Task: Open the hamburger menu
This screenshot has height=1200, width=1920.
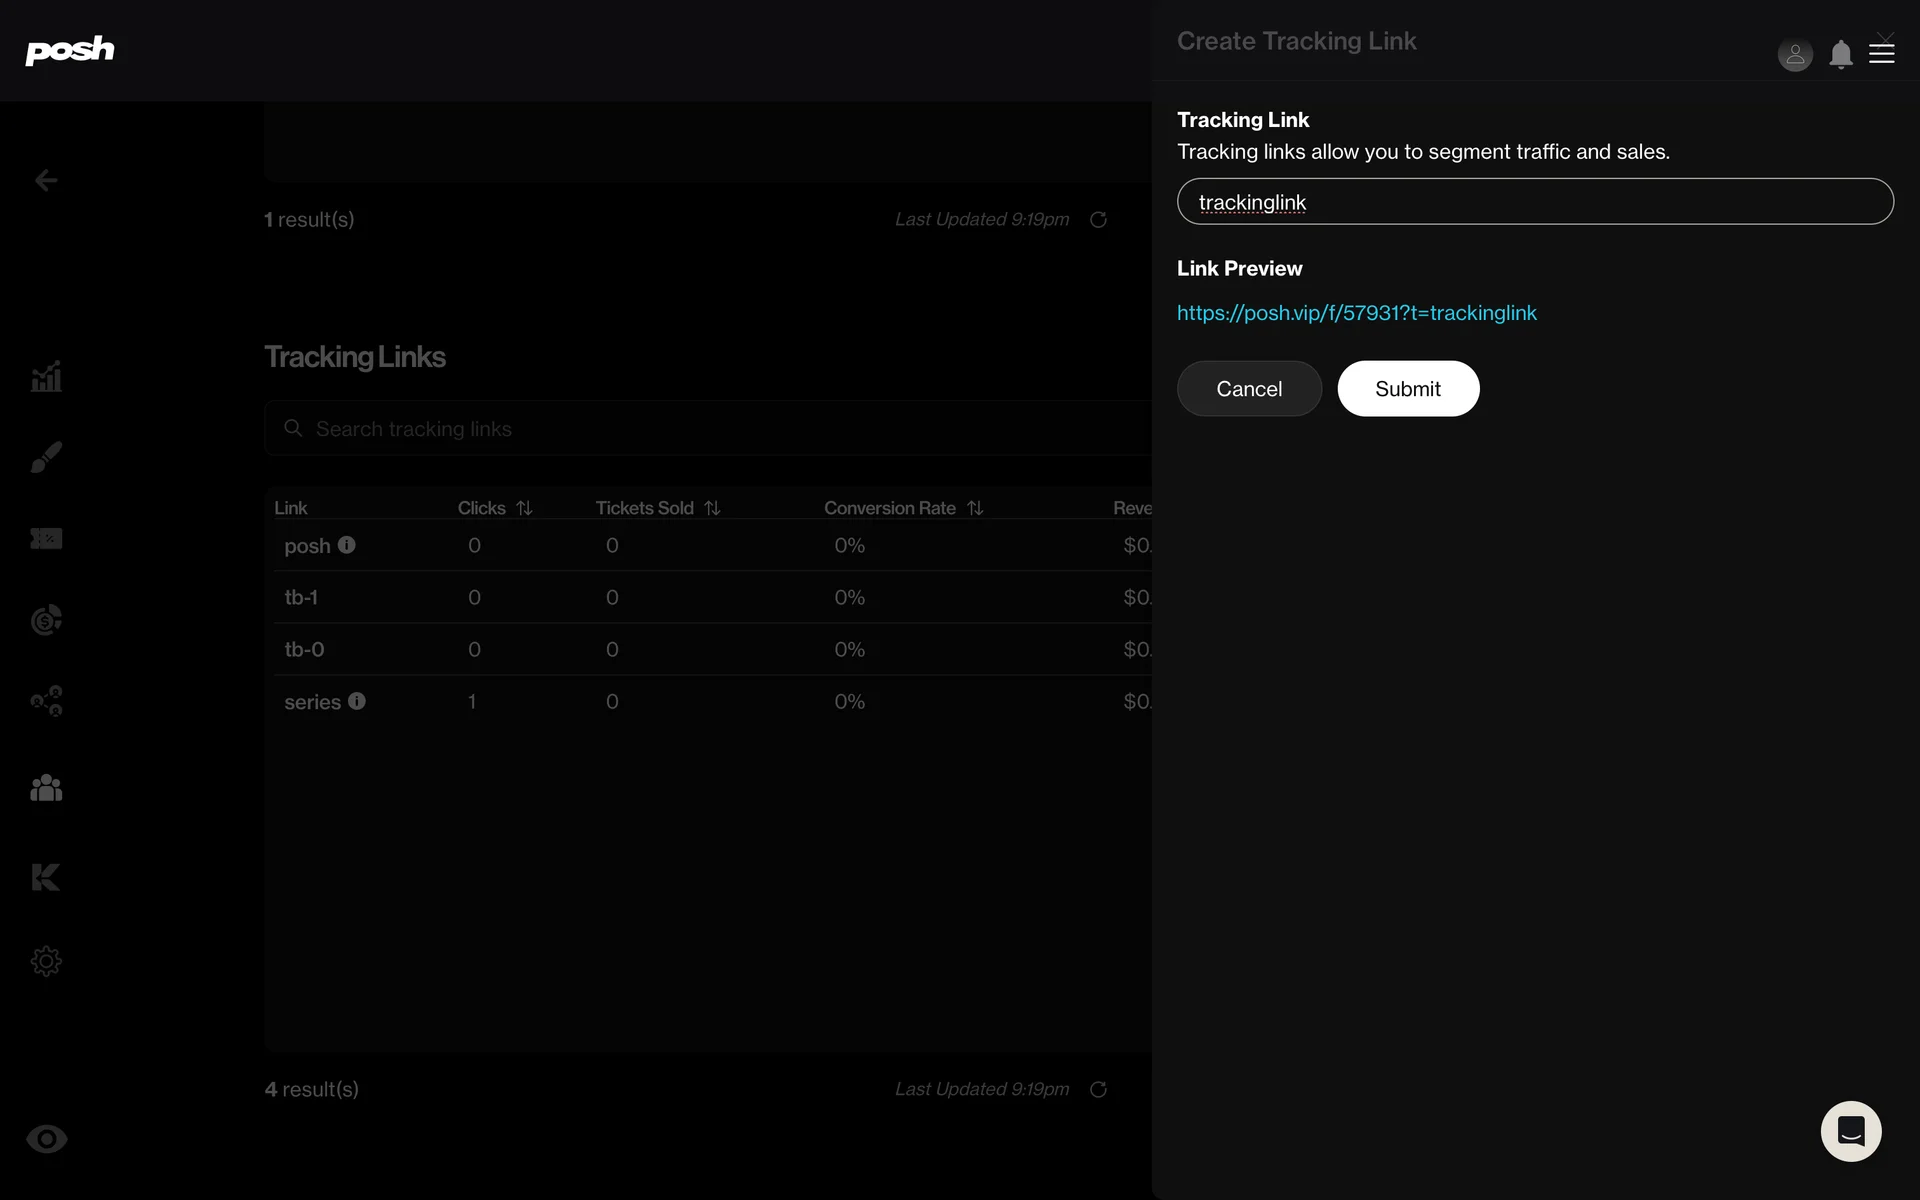Action: [x=1882, y=54]
